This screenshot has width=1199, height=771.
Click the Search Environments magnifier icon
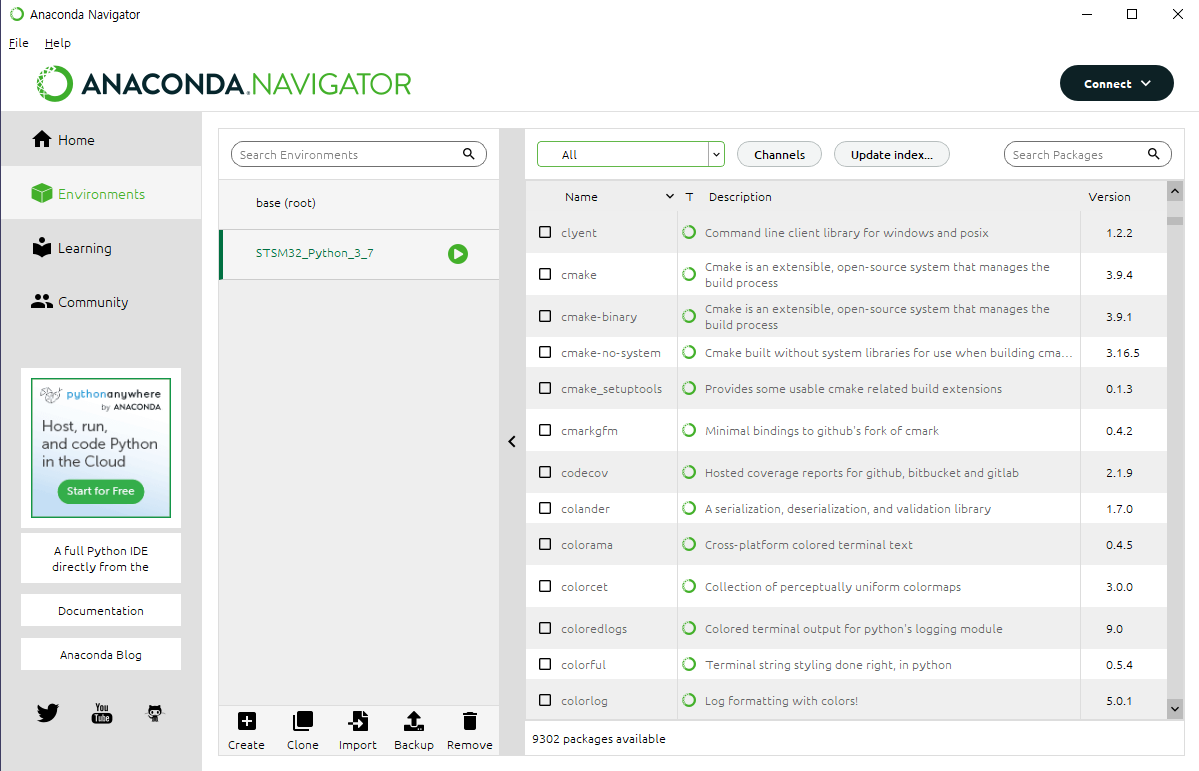pos(469,154)
